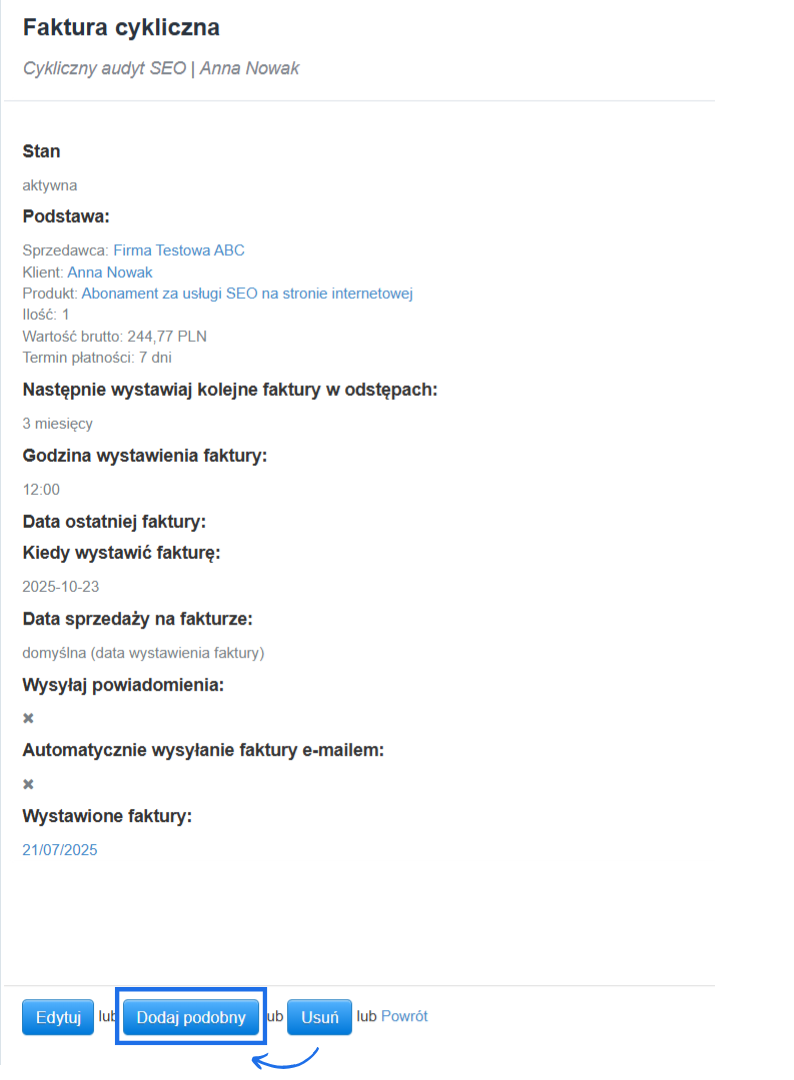The height and width of the screenshot is (1080, 794).
Task: Click the Wartość brutto 244,77 PLN line
Action: coord(114,336)
